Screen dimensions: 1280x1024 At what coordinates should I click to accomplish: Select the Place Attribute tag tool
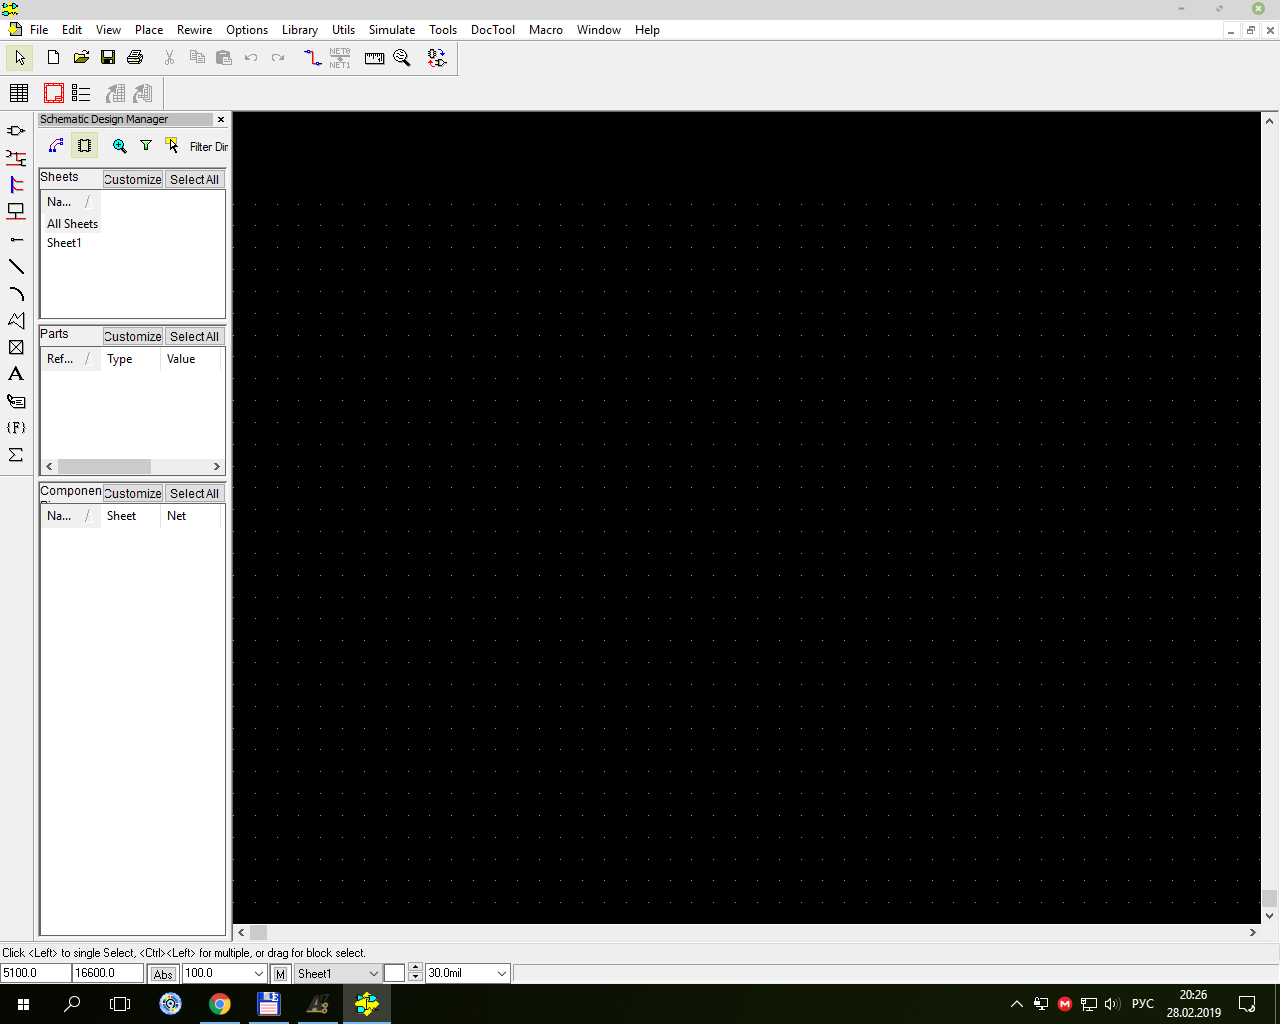(16, 401)
